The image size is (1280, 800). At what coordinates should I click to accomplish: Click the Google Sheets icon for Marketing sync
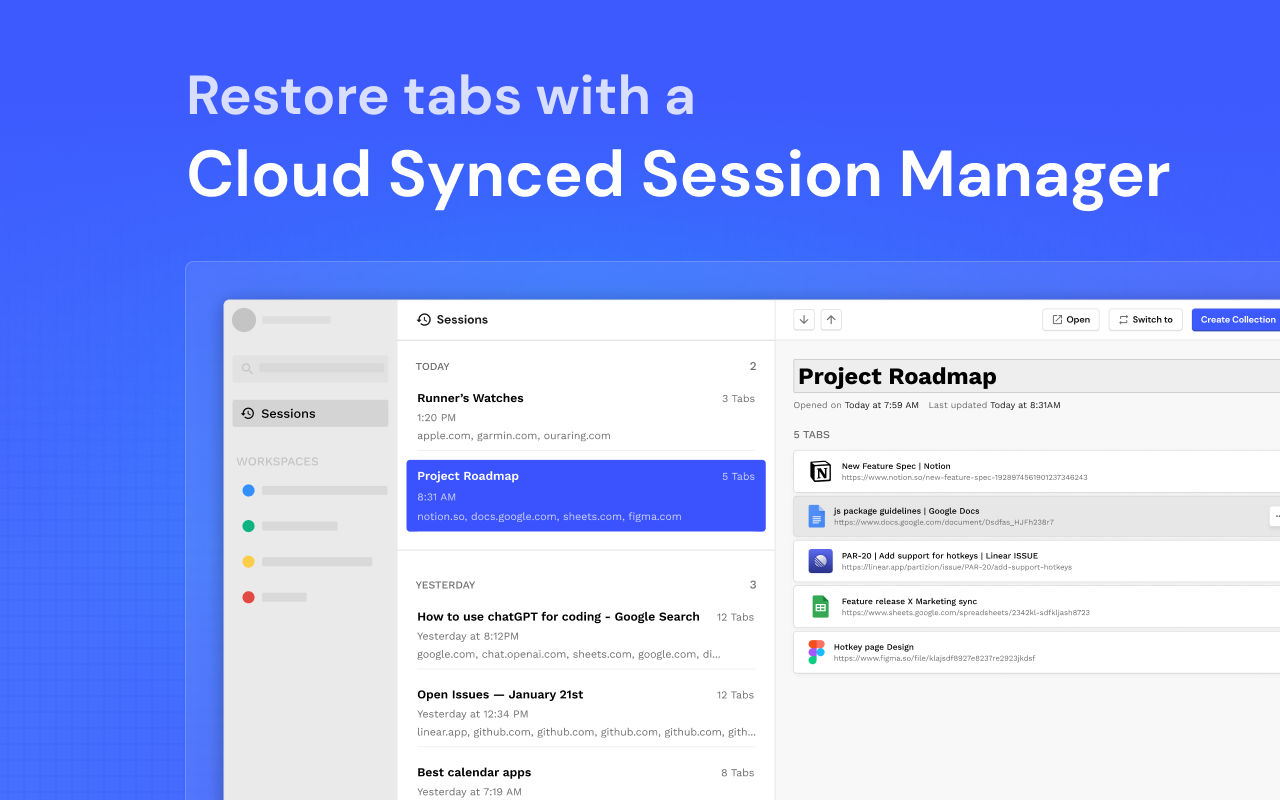820,606
